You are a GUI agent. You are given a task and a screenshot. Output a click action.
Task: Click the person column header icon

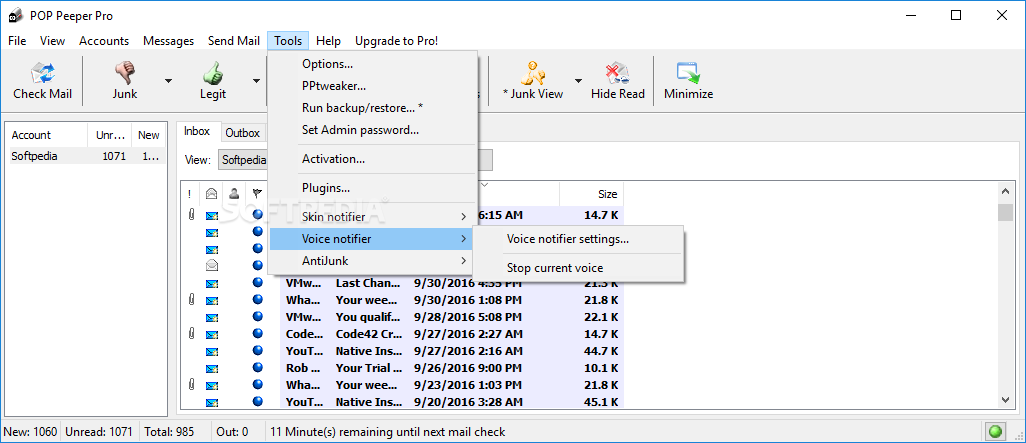234,194
